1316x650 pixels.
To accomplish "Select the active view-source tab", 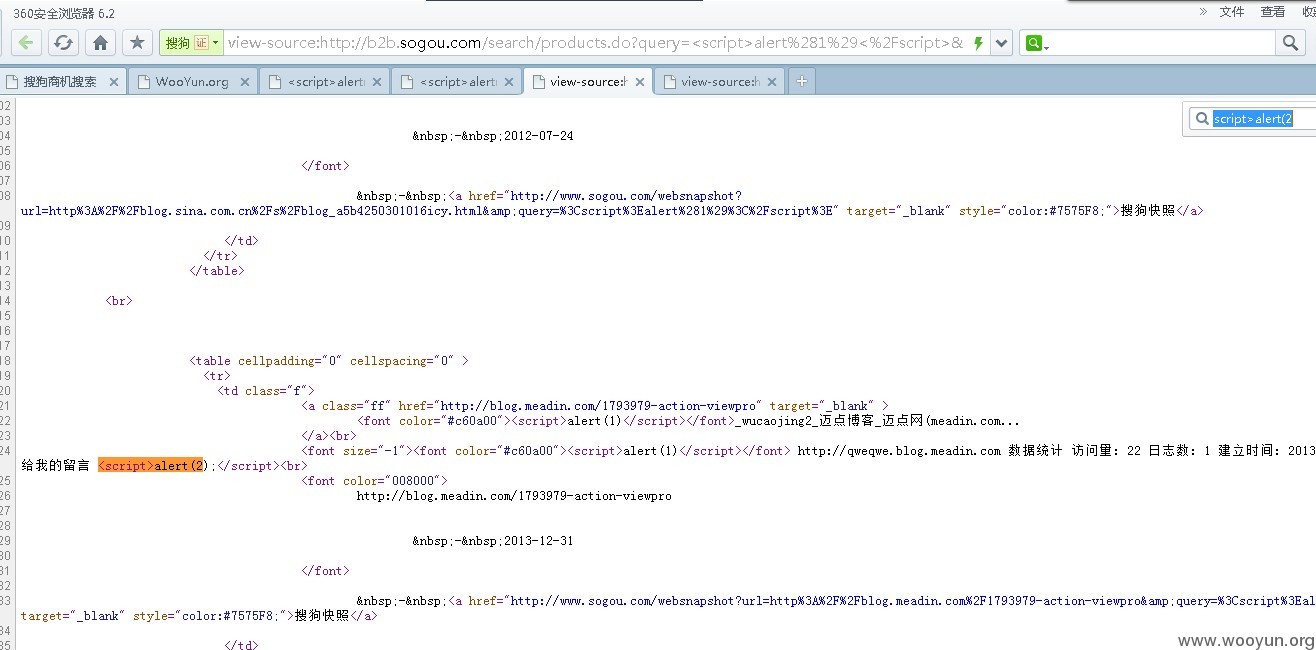I will [588, 82].
